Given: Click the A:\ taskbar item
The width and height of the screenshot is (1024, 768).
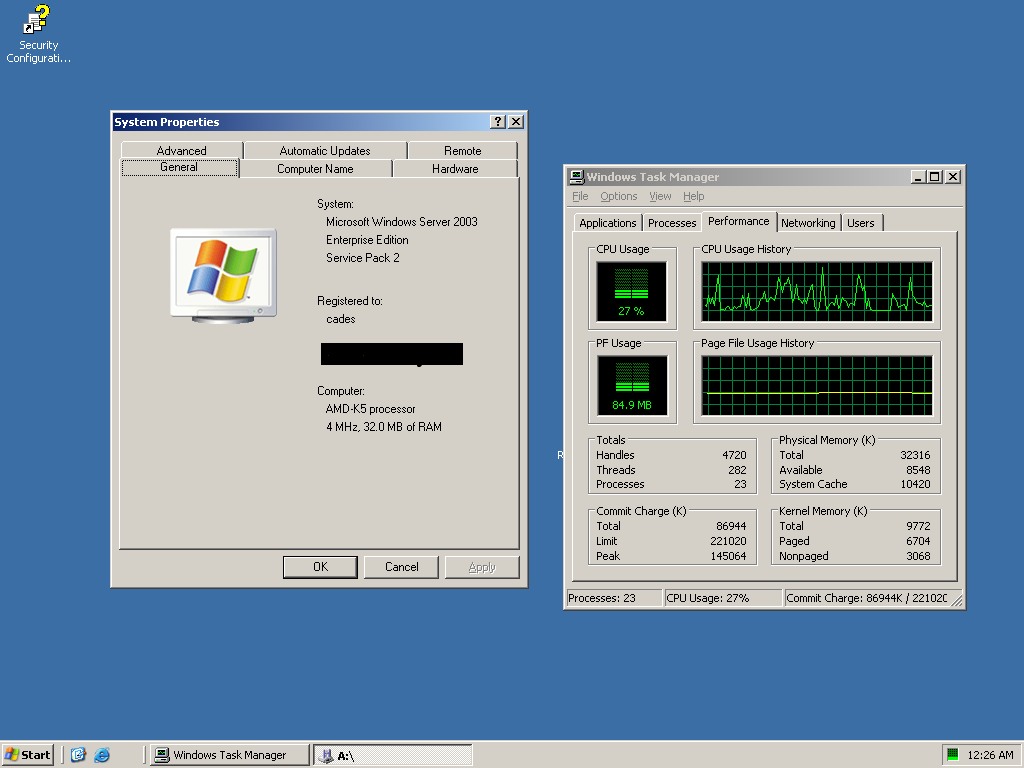Looking at the screenshot, I should pos(392,755).
